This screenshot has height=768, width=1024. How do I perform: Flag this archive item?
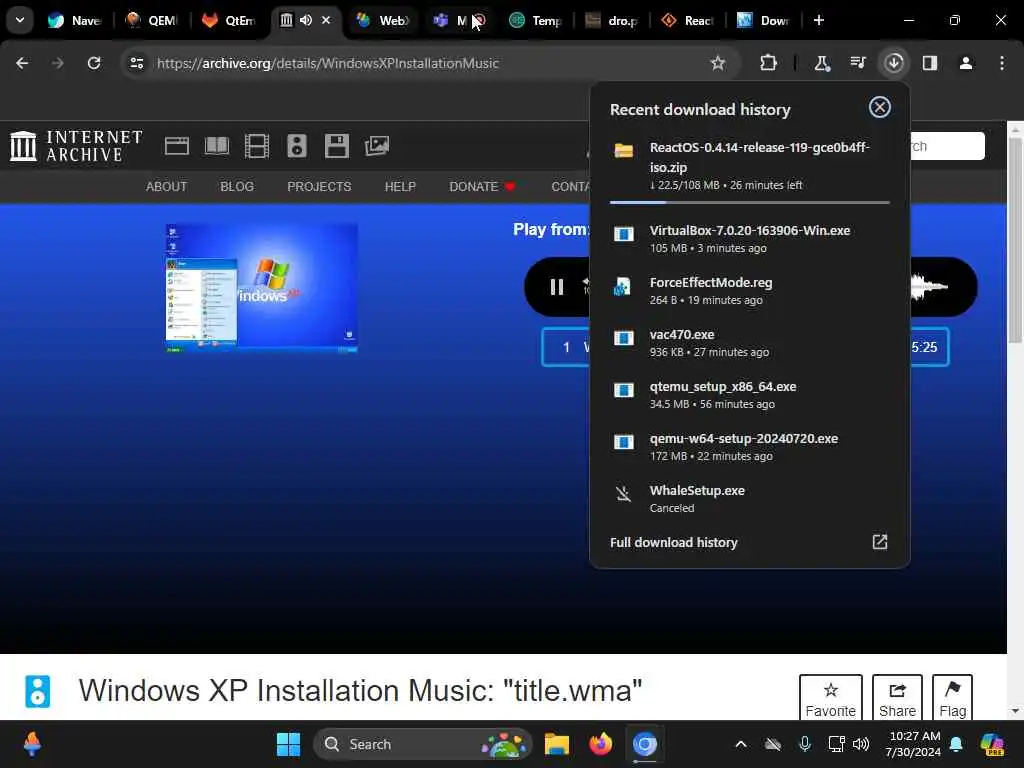pos(952,697)
